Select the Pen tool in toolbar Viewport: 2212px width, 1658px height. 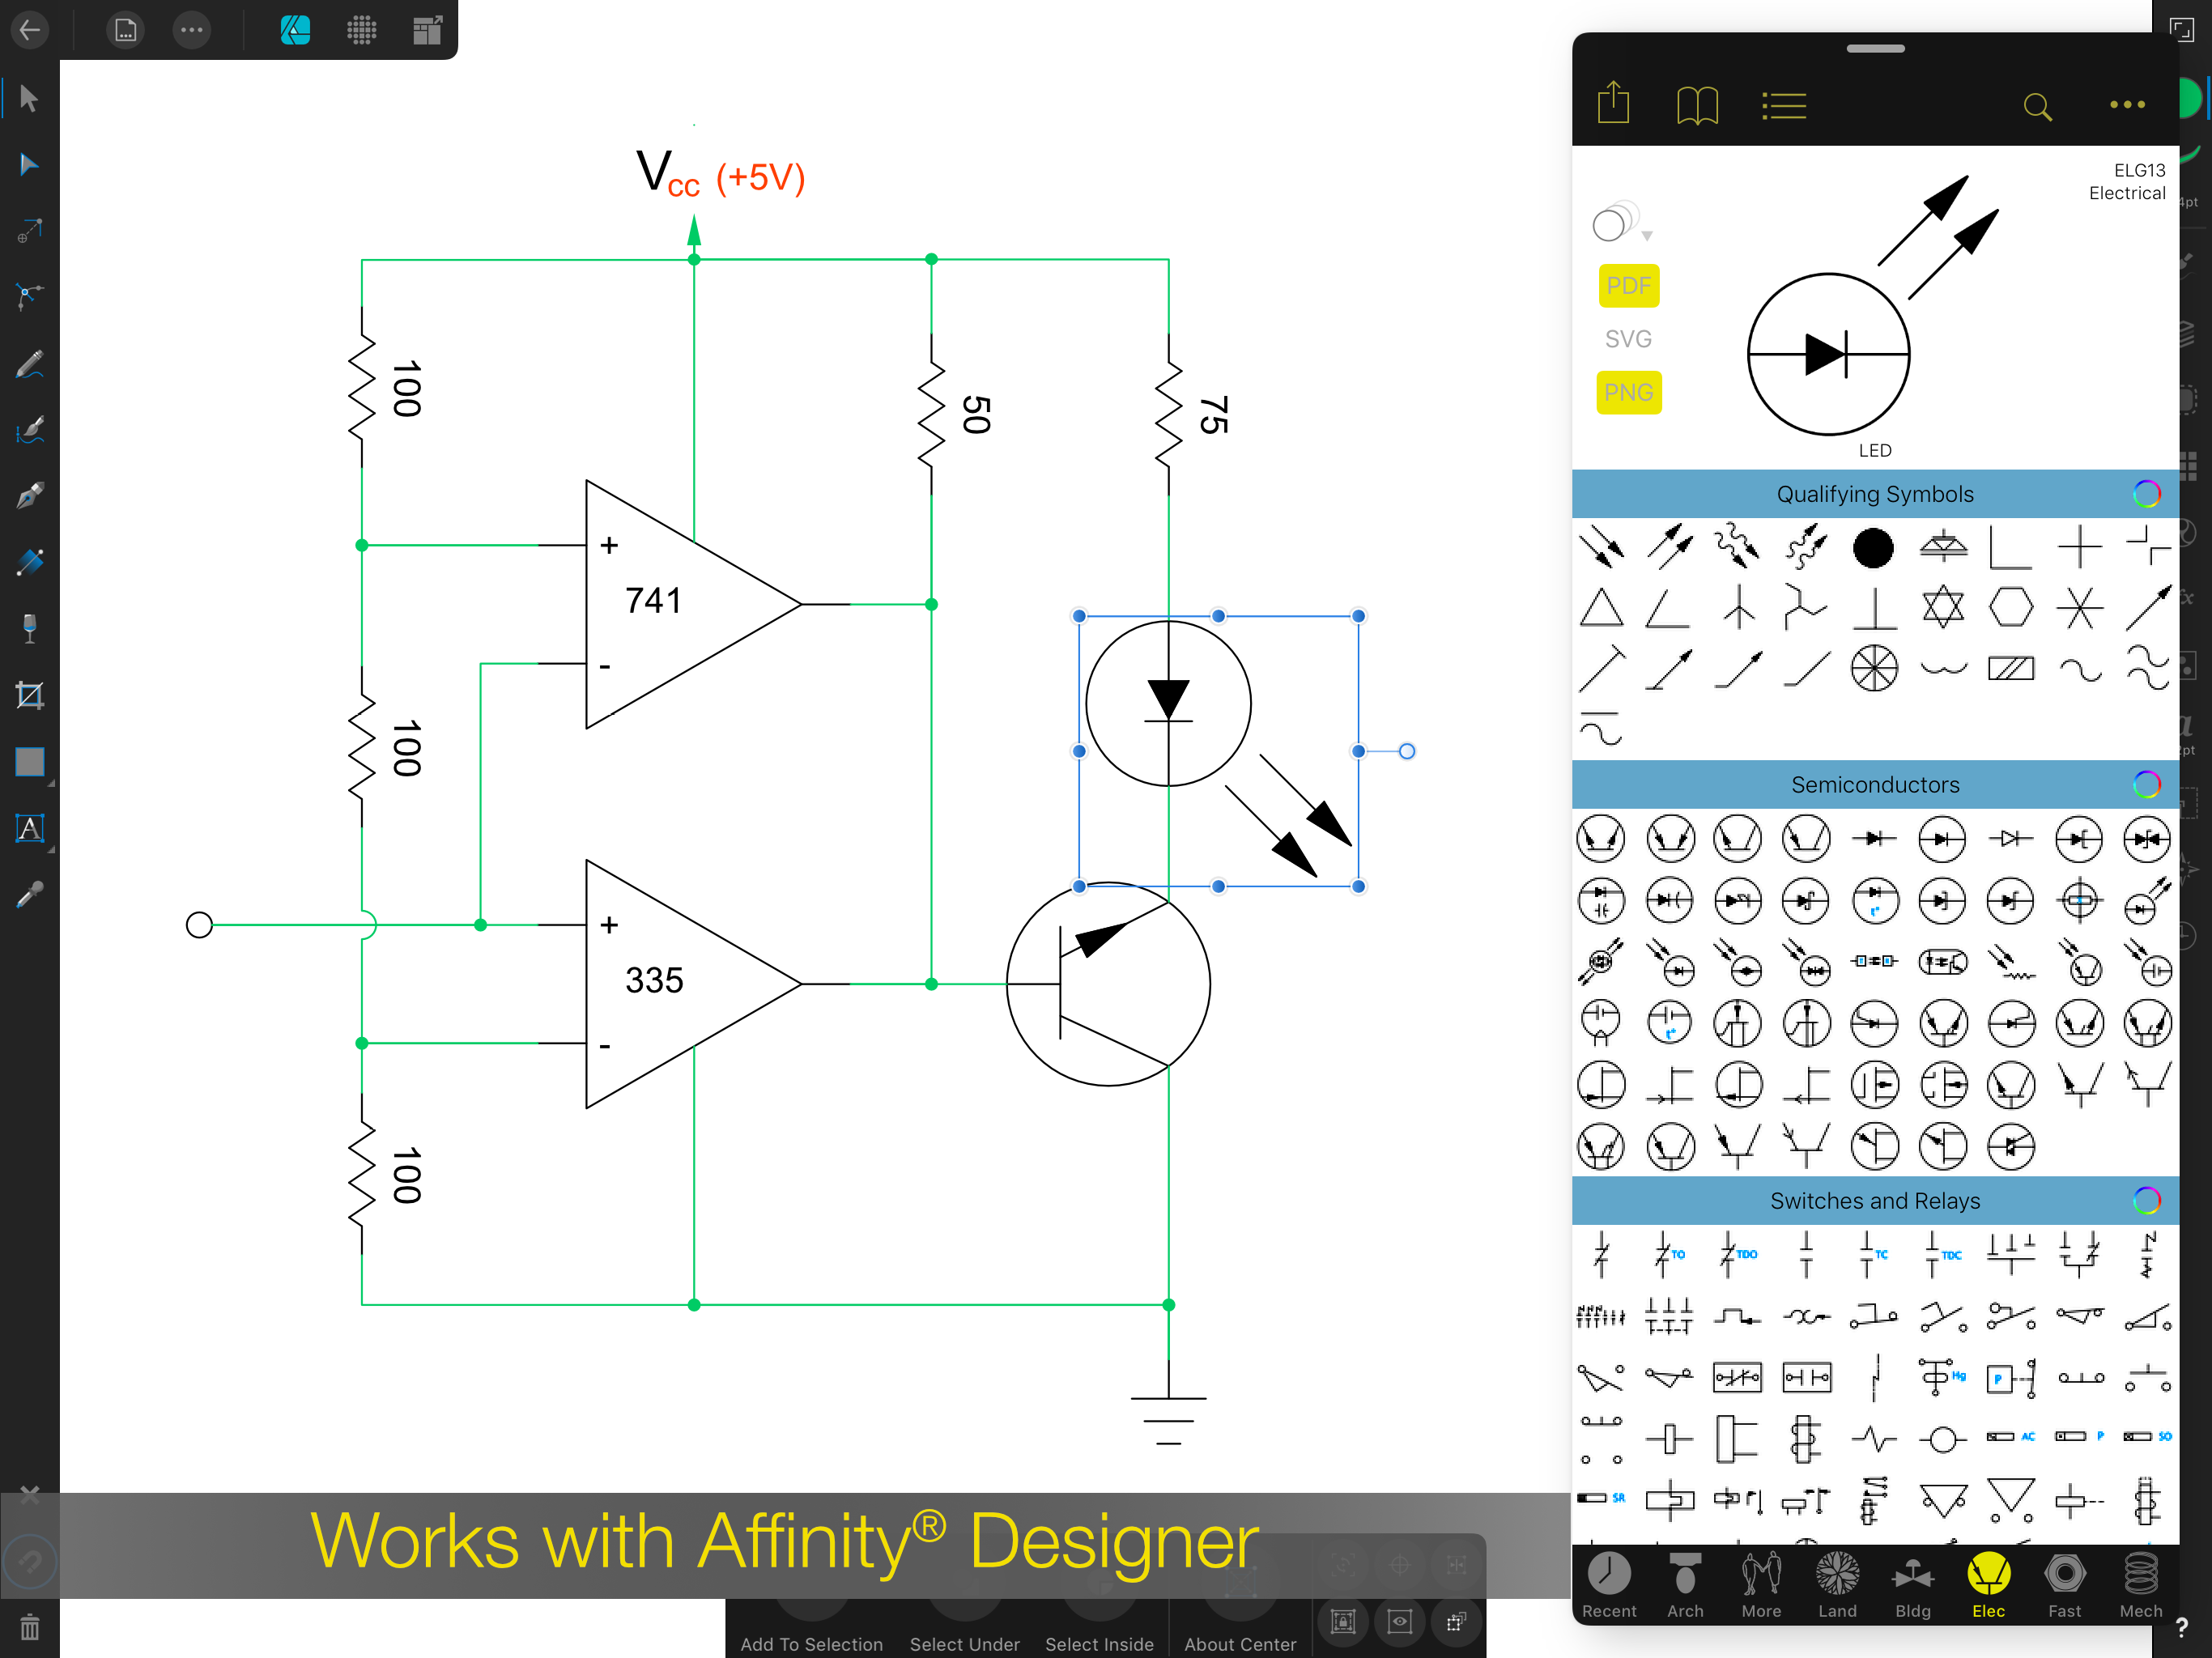29,496
